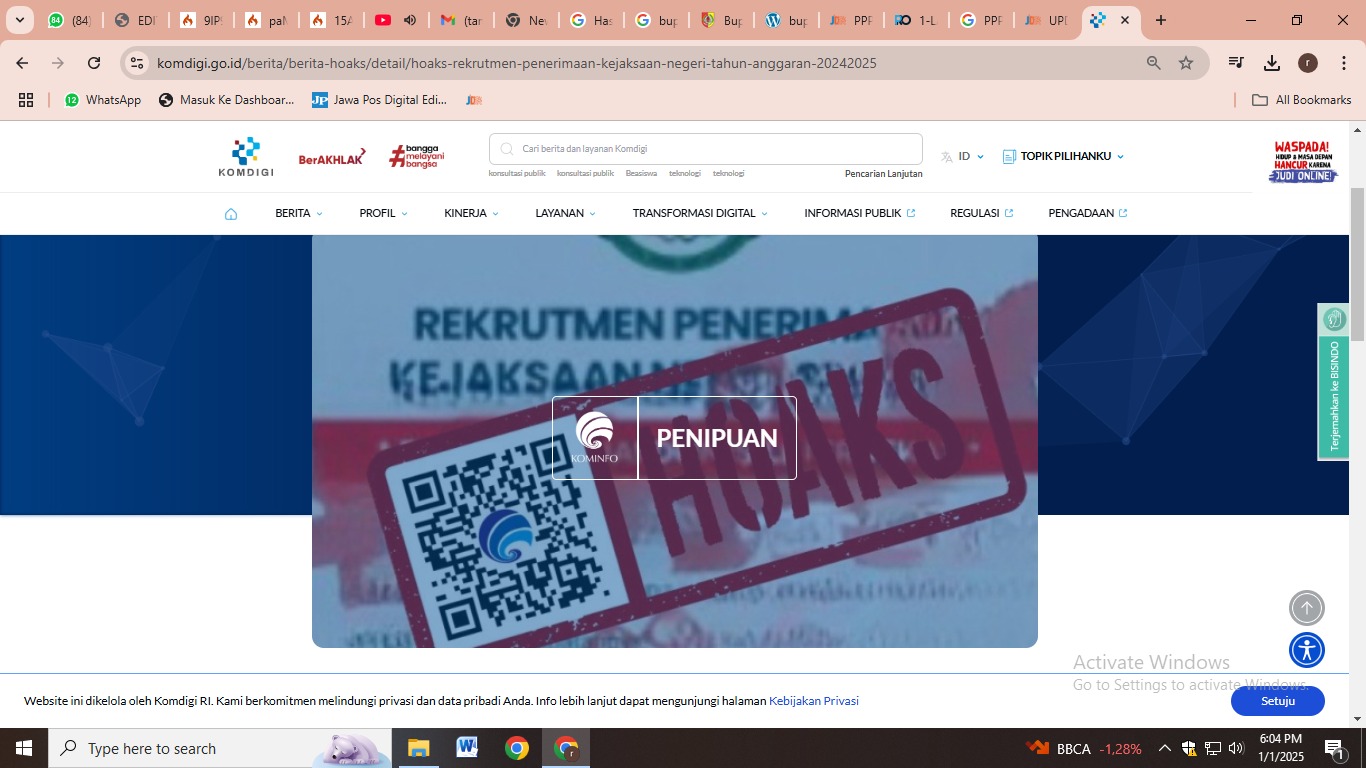Switch to the WhatsApp (84) tab
Screen dimensions: 1366x768
70,20
